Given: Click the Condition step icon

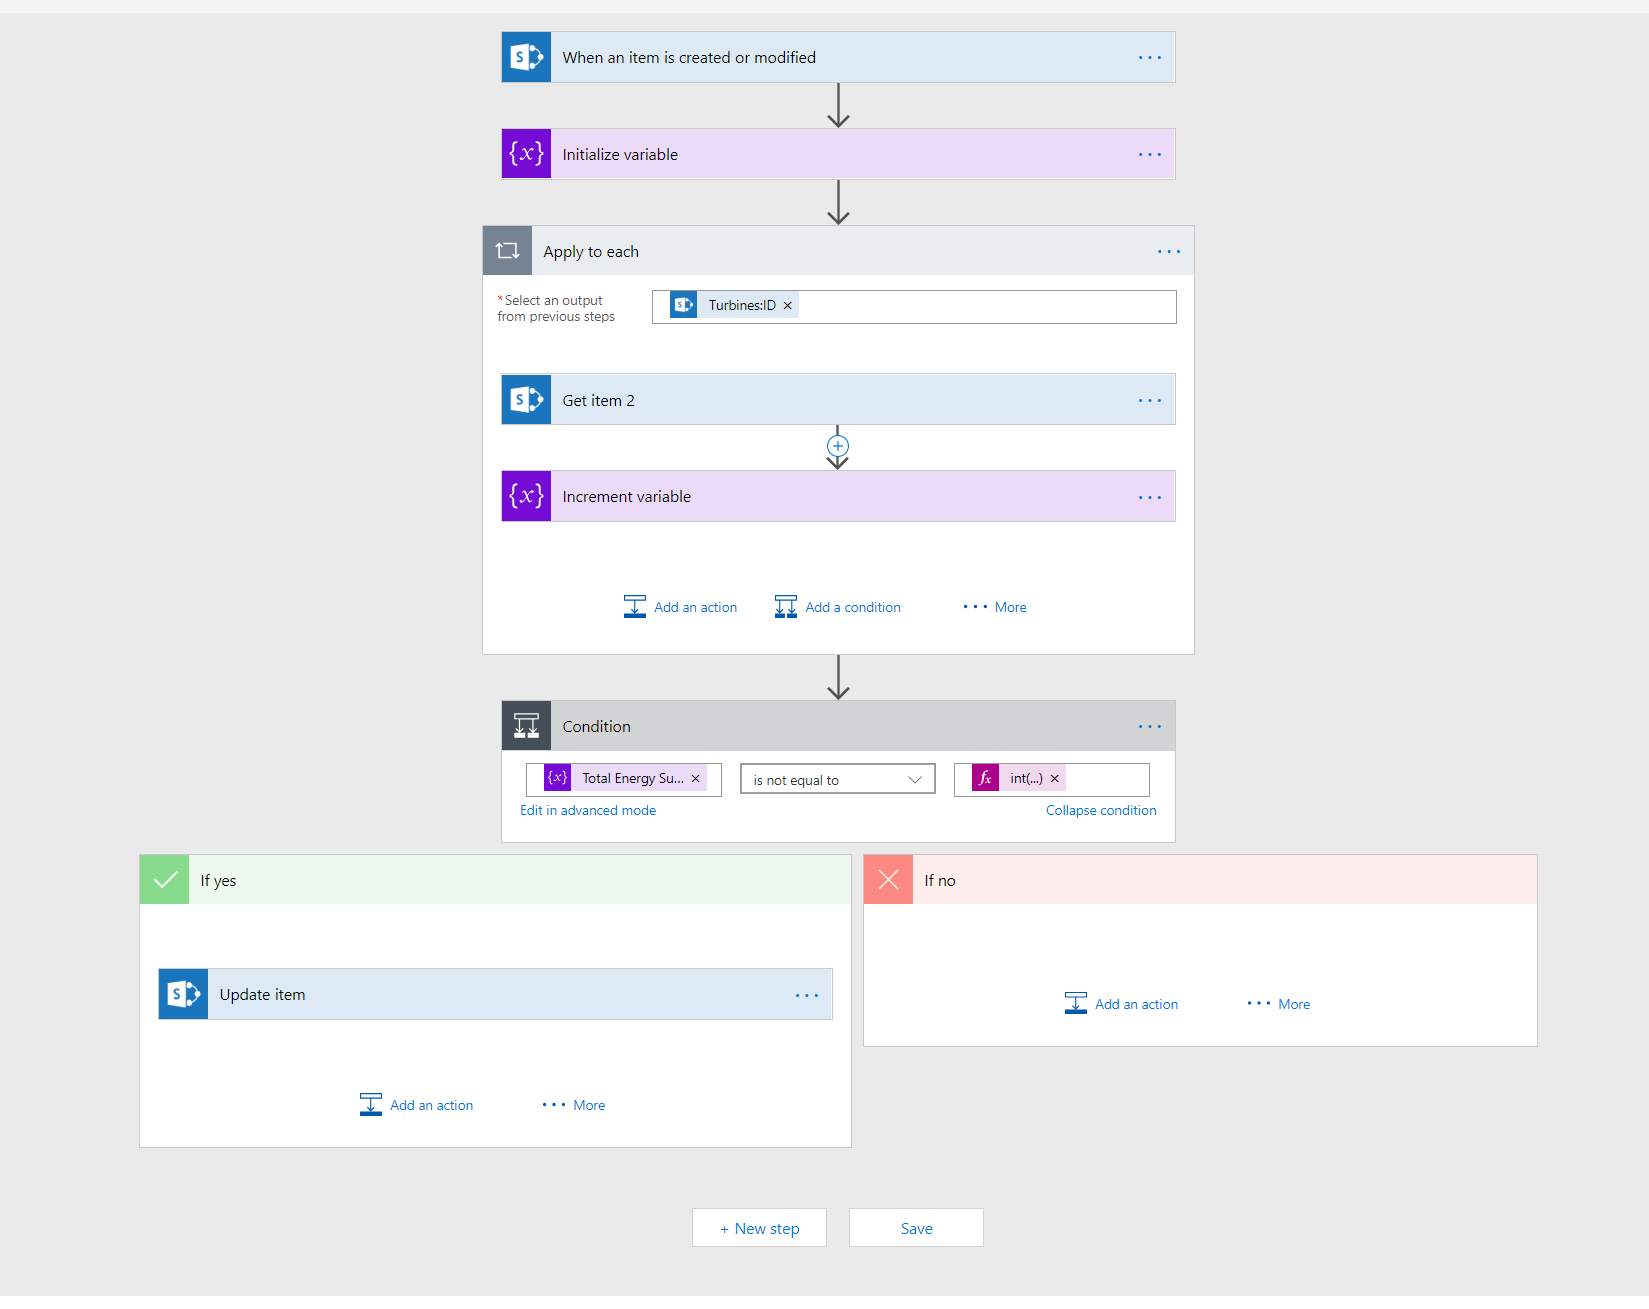Looking at the screenshot, I should (x=526, y=726).
